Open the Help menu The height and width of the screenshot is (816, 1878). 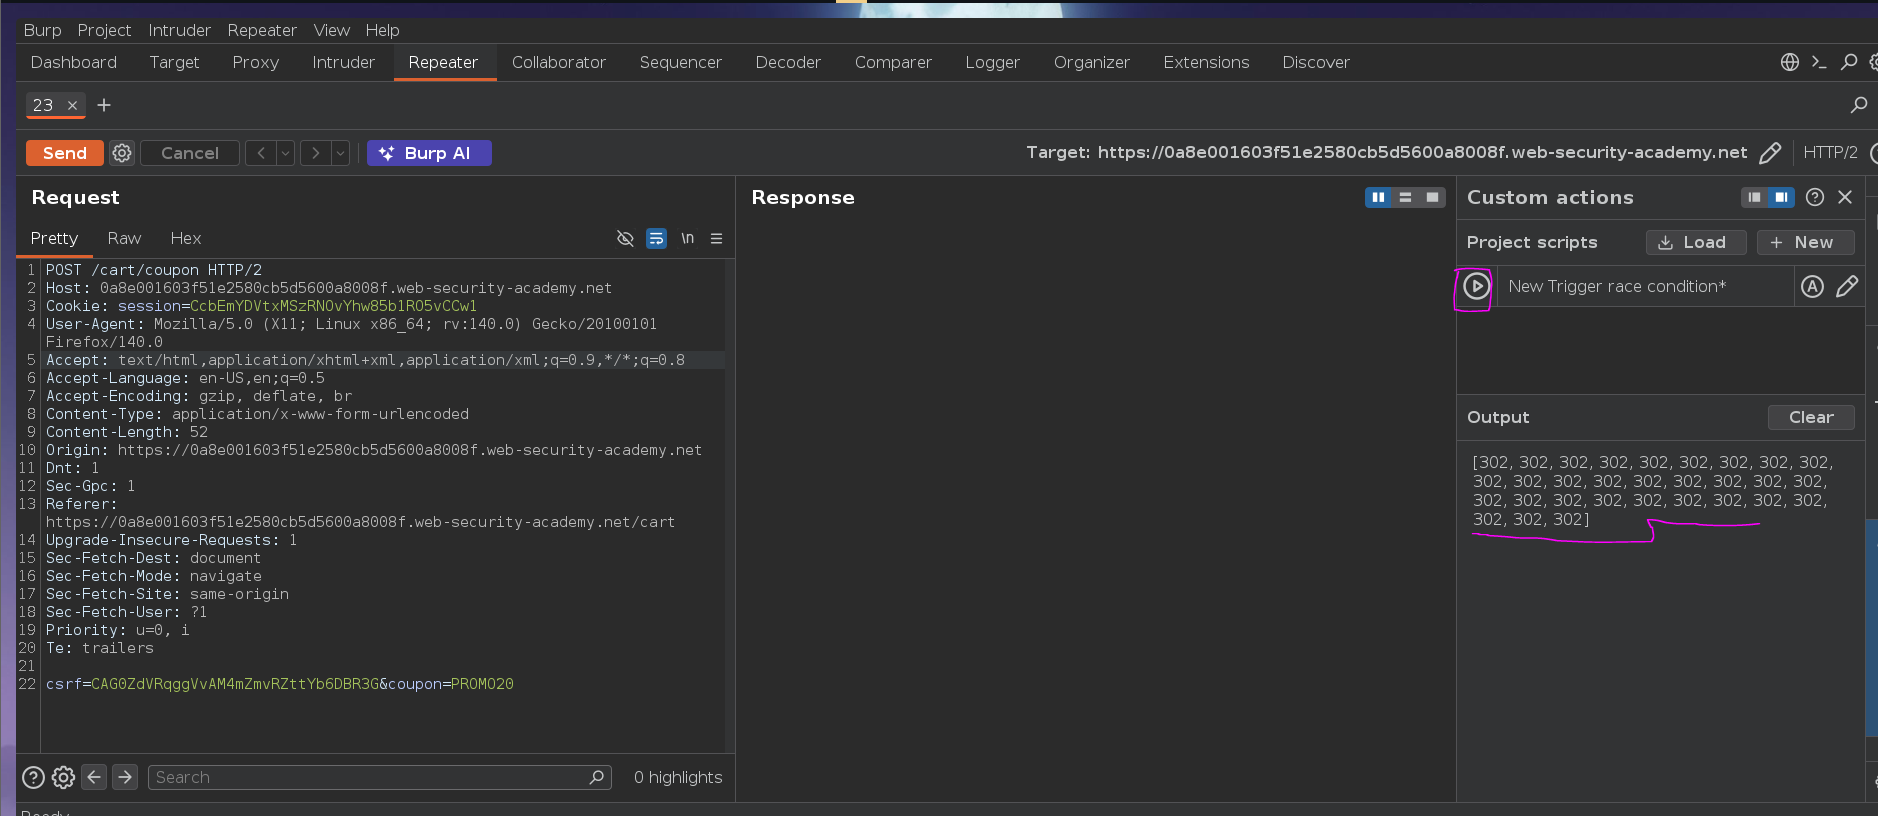[382, 30]
